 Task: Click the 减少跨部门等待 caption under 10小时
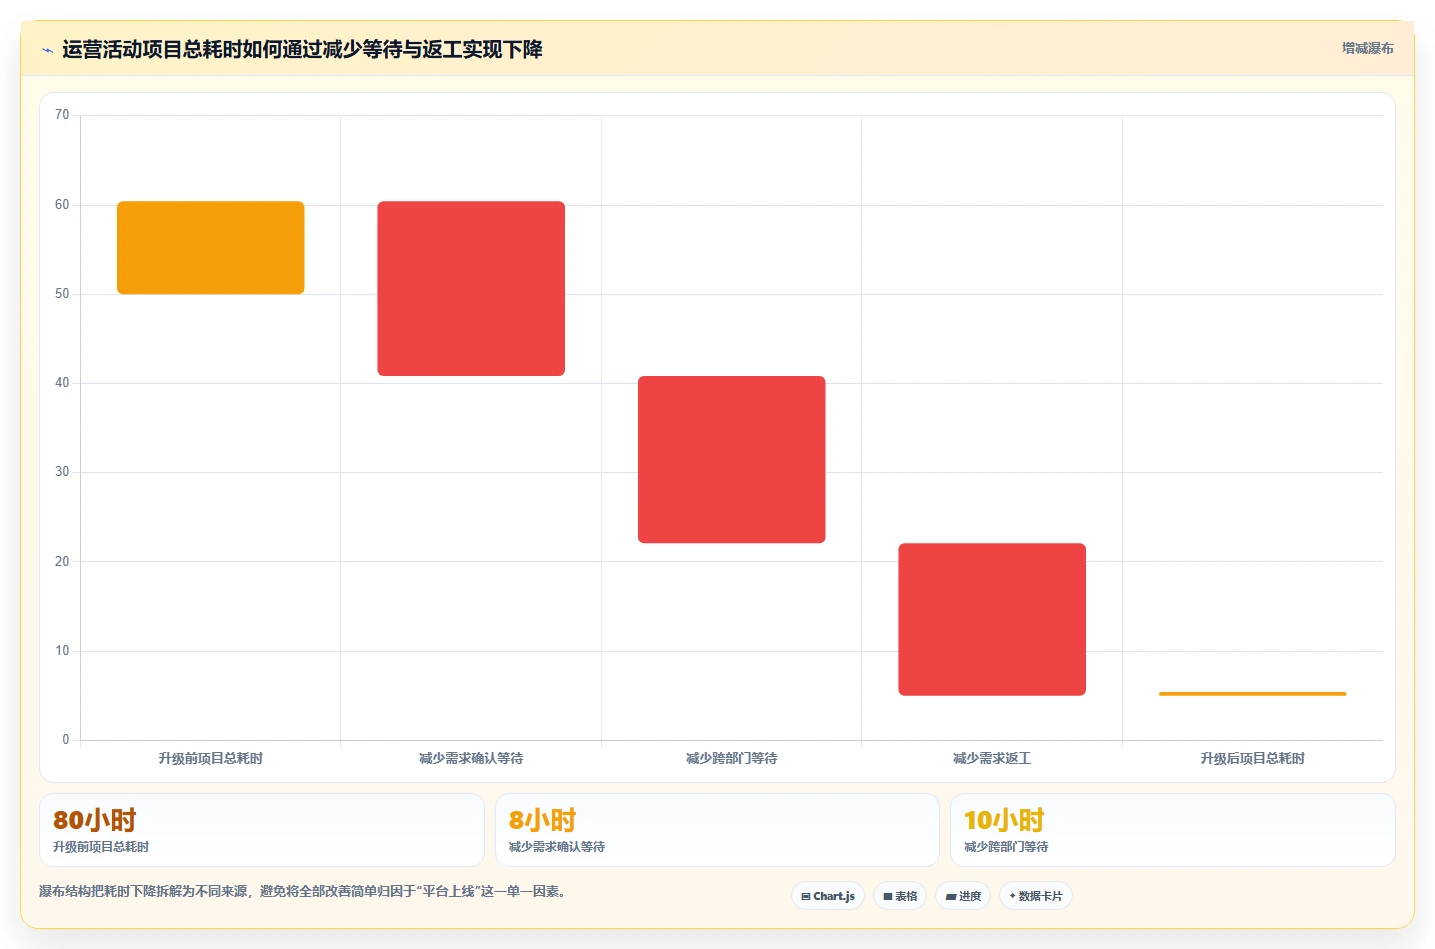click(x=1006, y=847)
